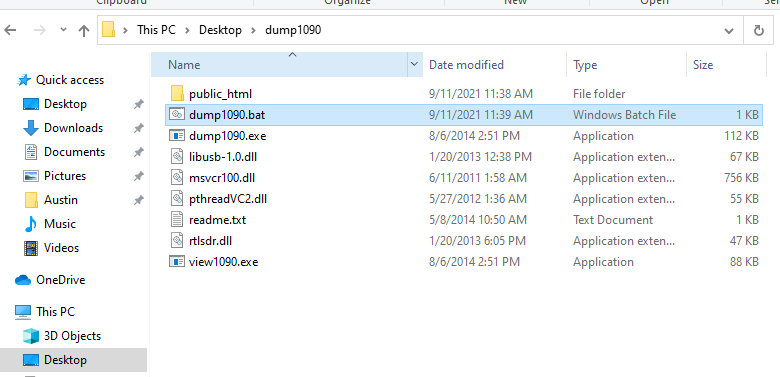Click the folder icon in address bar
Image resolution: width=780 pixels, height=377 pixels.
click(x=109, y=30)
